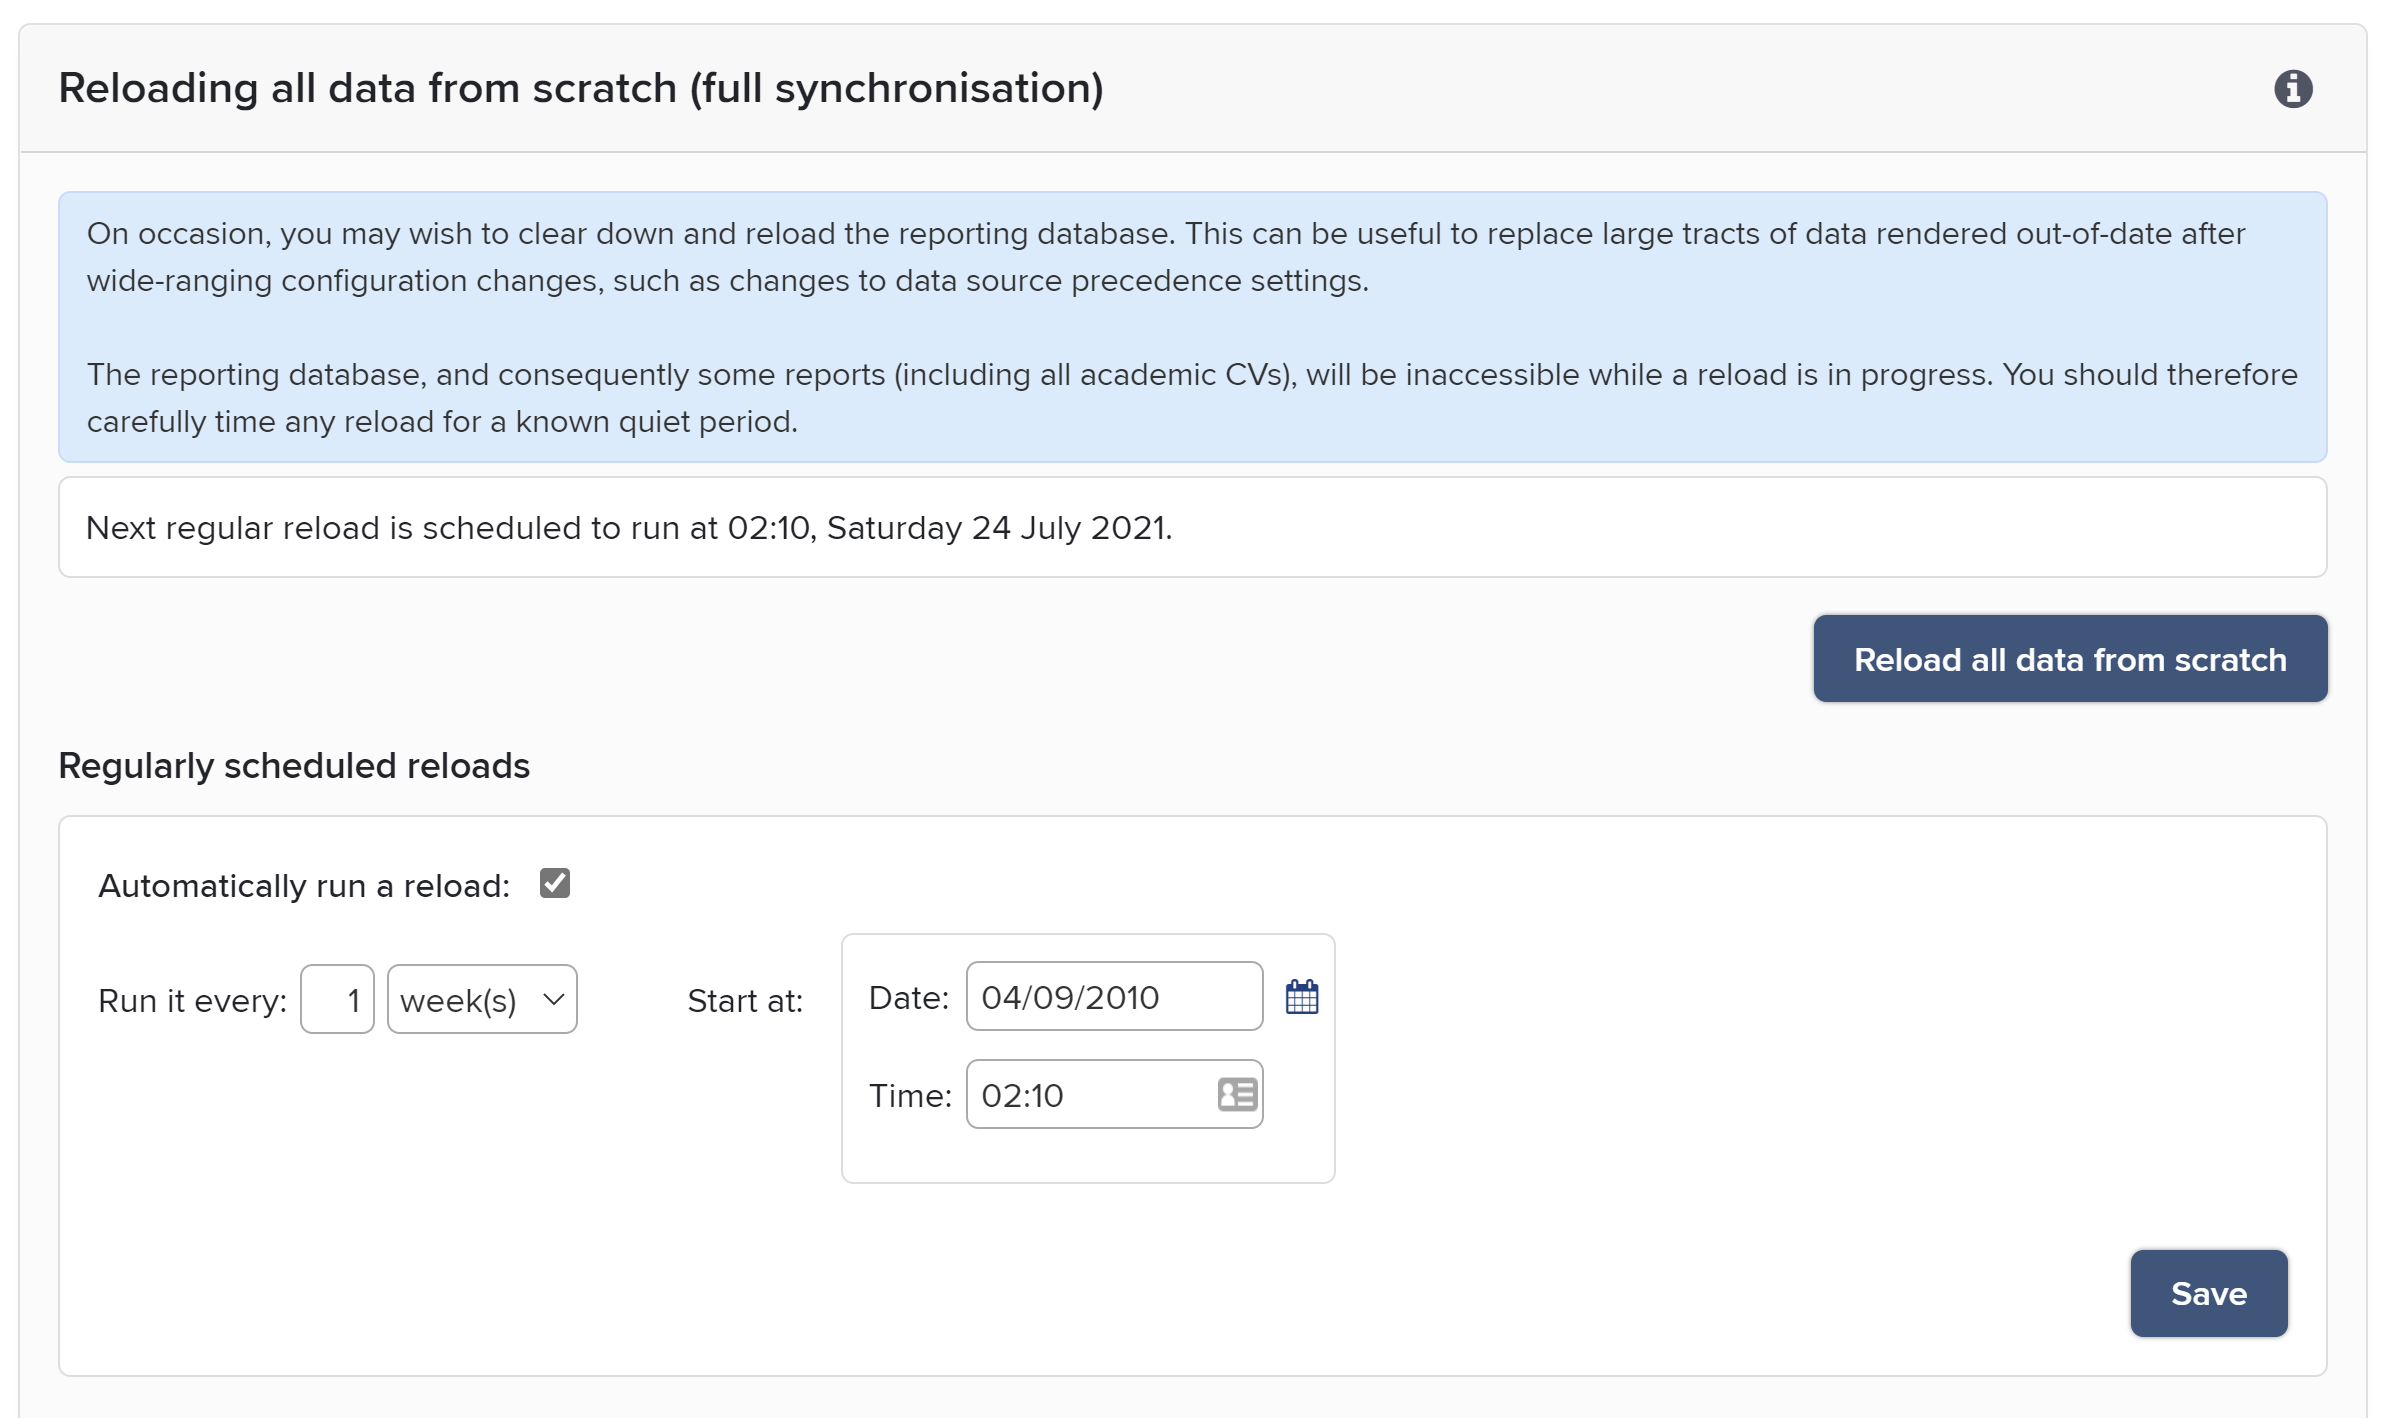This screenshot has width=2396, height=1418.
Task: Click the 'Reloading all data from scratch' panel title
Action: [581, 89]
